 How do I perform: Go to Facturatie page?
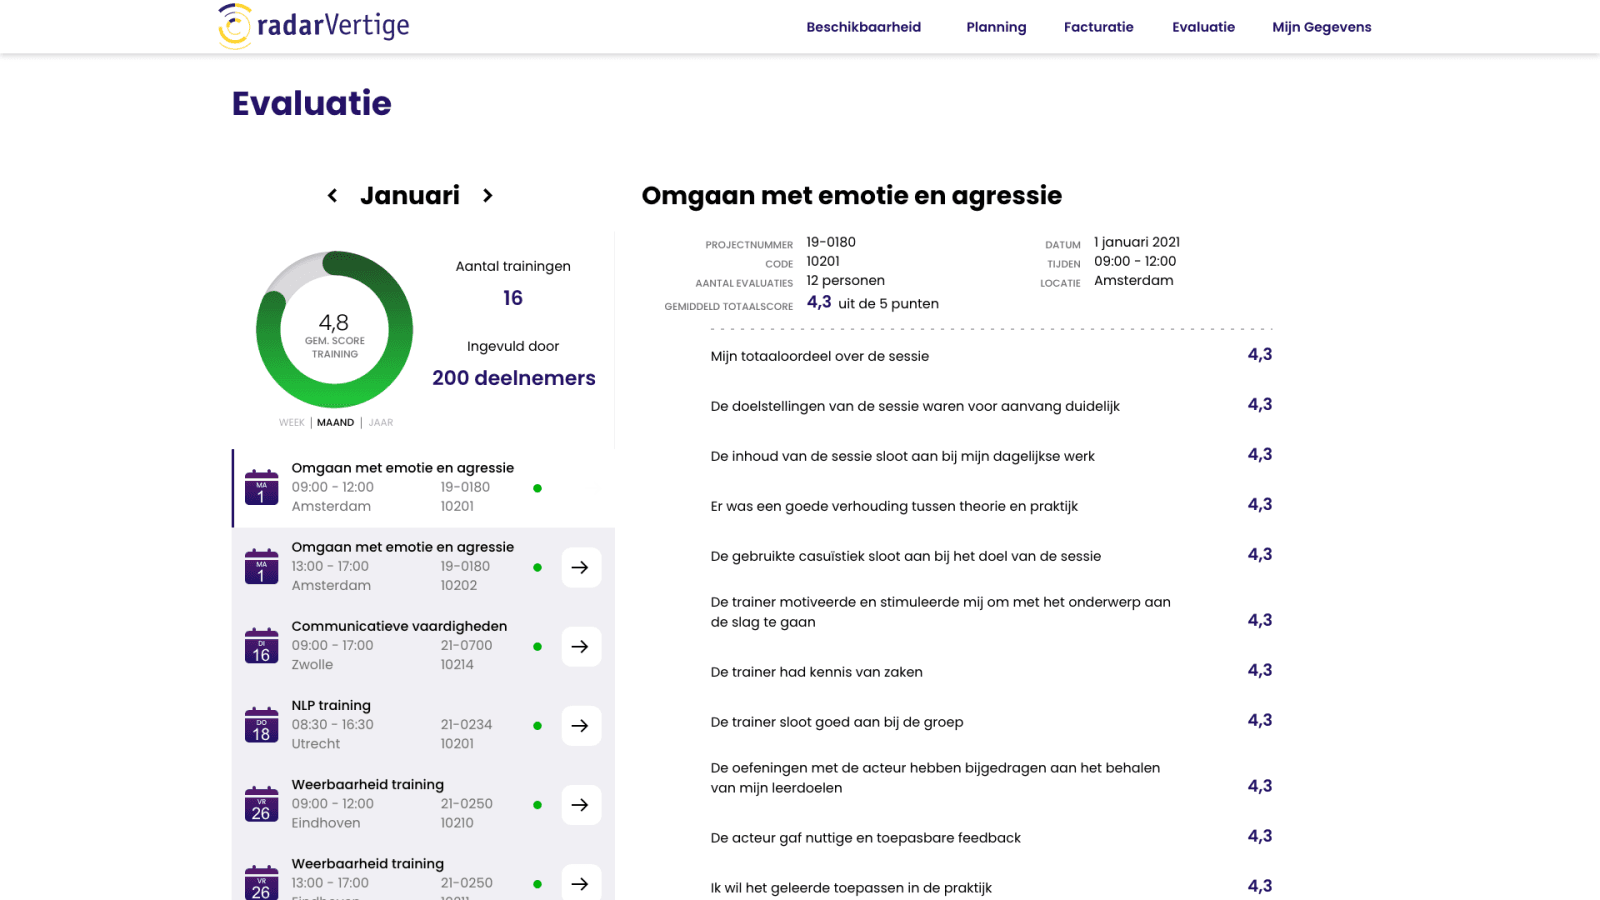1098,27
